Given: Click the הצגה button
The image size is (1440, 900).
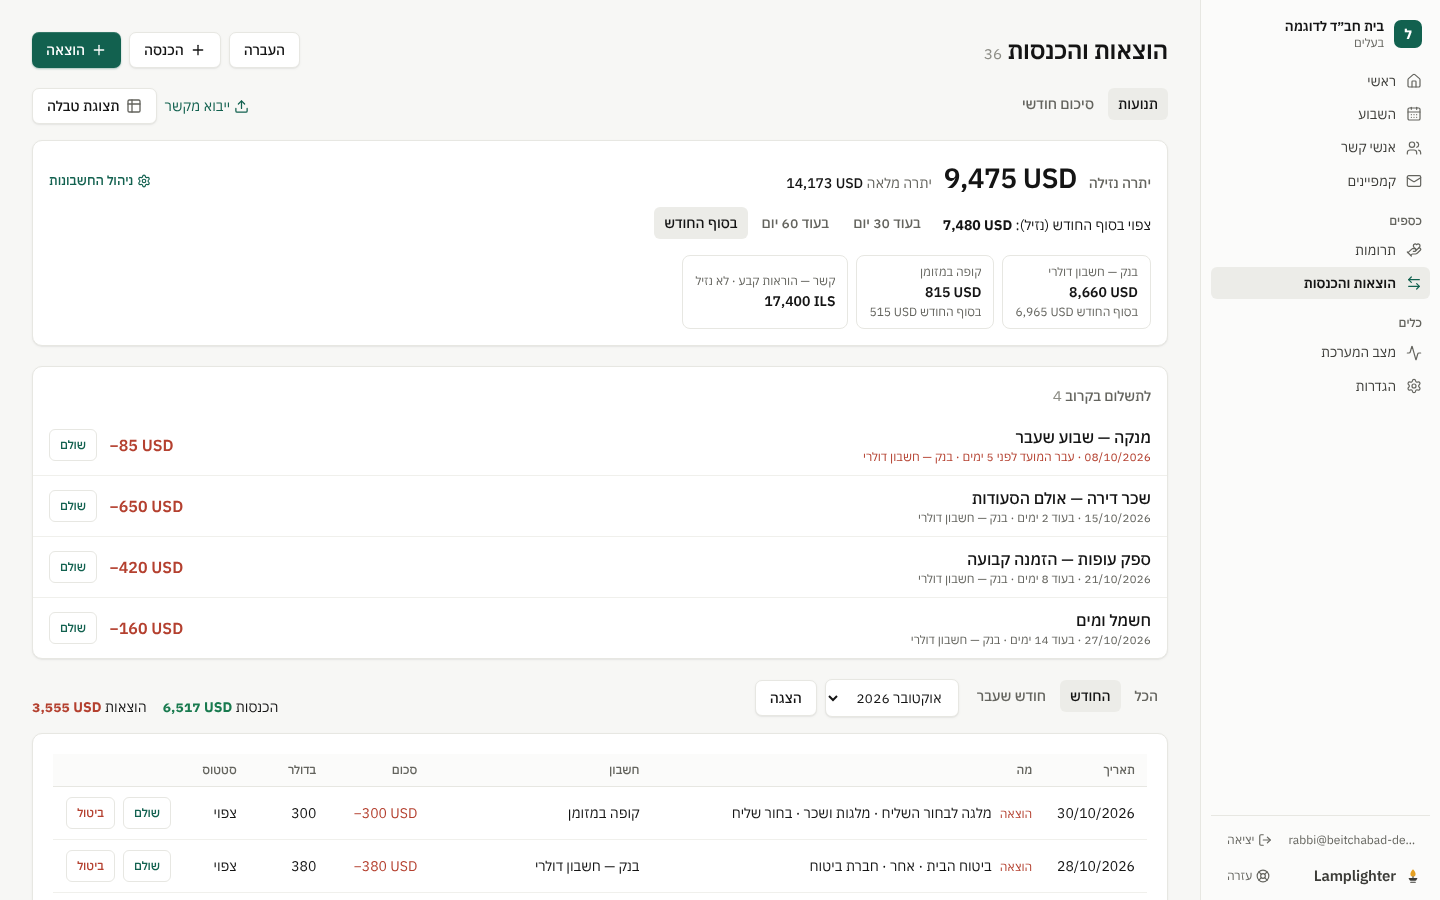Looking at the screenshot, I should tap(786, 698).
